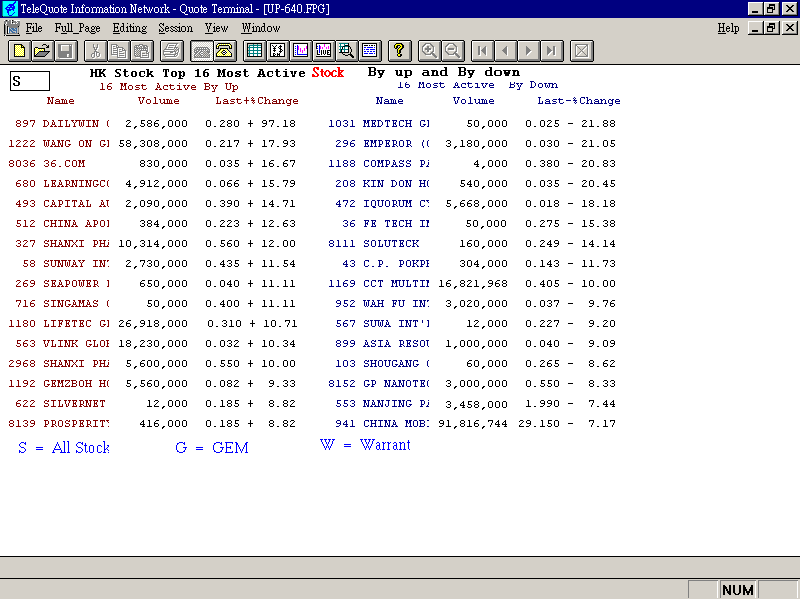The height and width of the screenshot is (600, 800).
Task: Go to next page arrow icon
Action: coord(529,51)
